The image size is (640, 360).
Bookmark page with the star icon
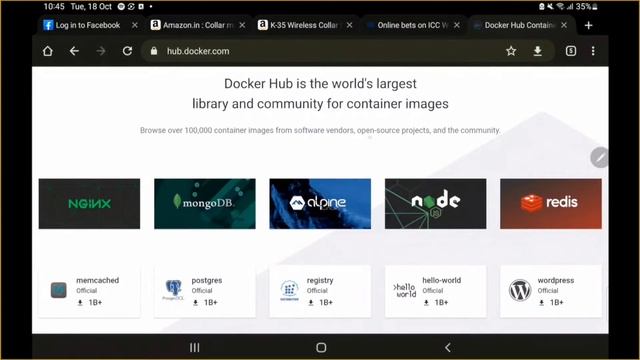[511, 51]
